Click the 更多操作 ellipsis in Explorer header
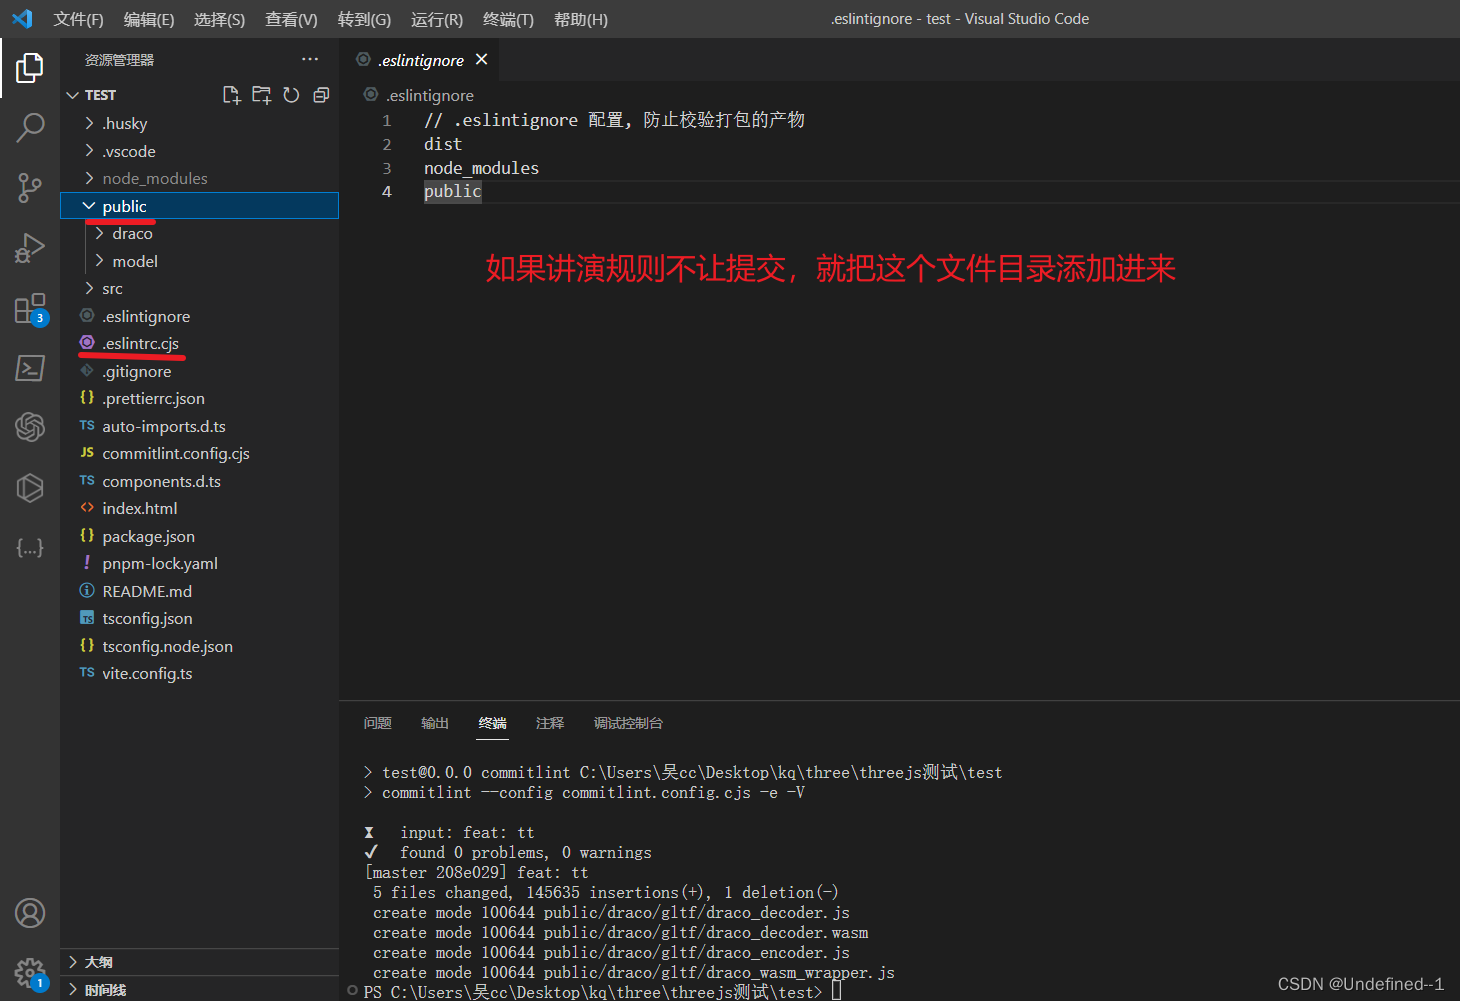Viewport: 1460px width, 1001px height. [310, 59]
